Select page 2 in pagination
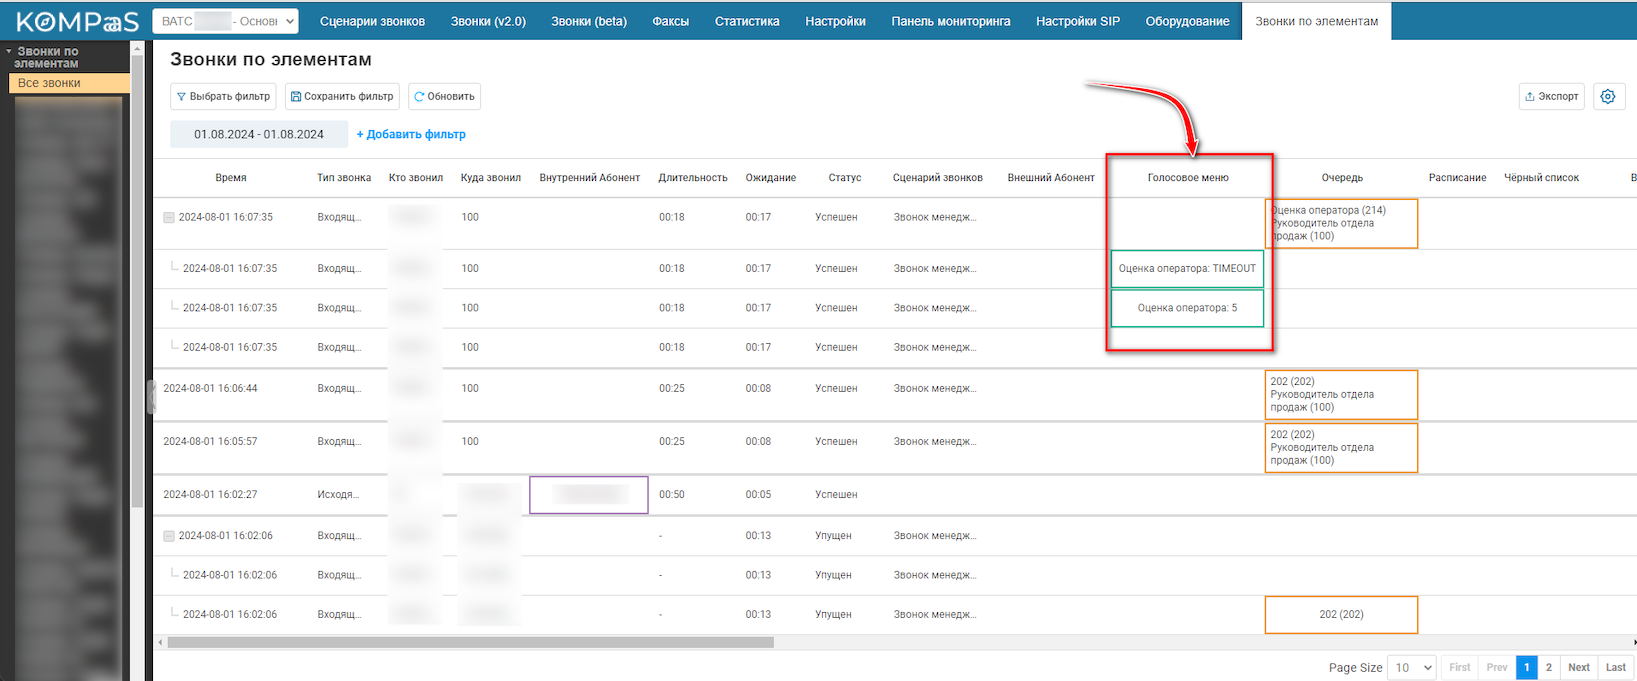1637x681 pixels. pyautogui.click(x=1549, y=667)
